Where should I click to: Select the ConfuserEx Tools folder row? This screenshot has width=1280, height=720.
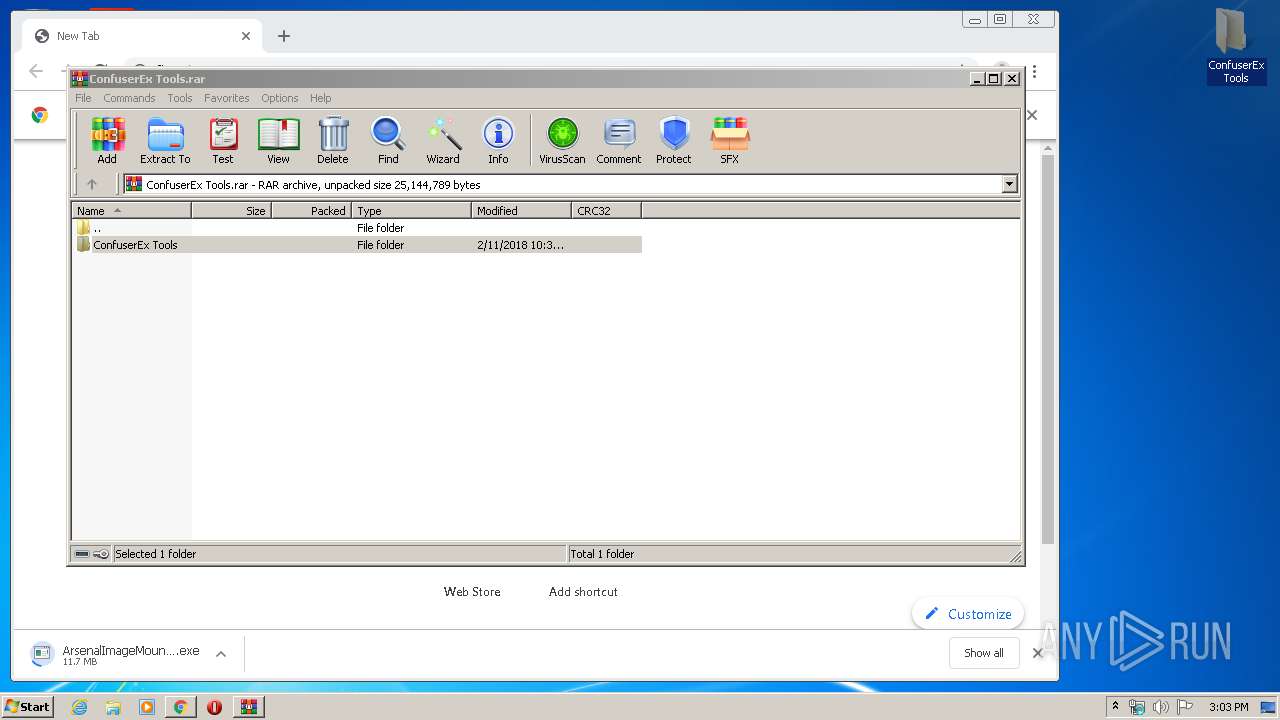pos(357,245)
